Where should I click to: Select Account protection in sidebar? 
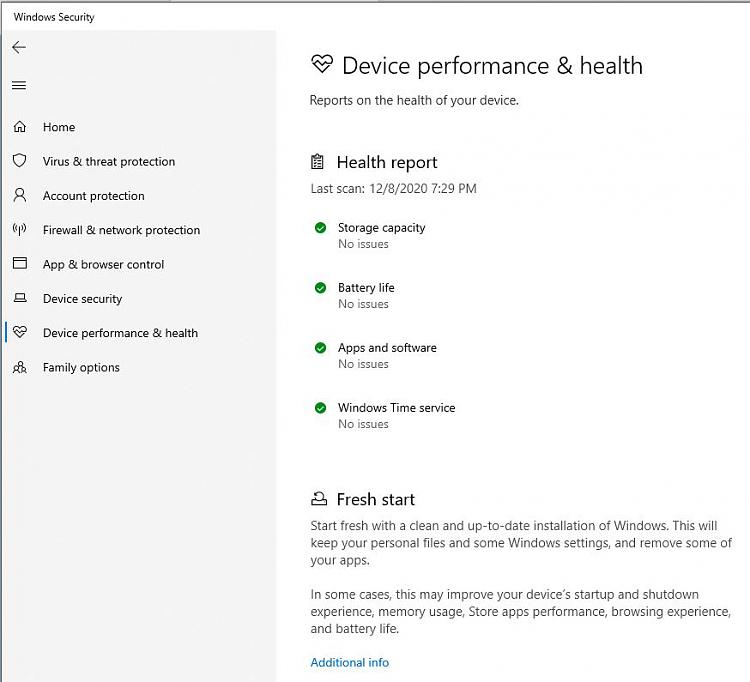[94, 196]
